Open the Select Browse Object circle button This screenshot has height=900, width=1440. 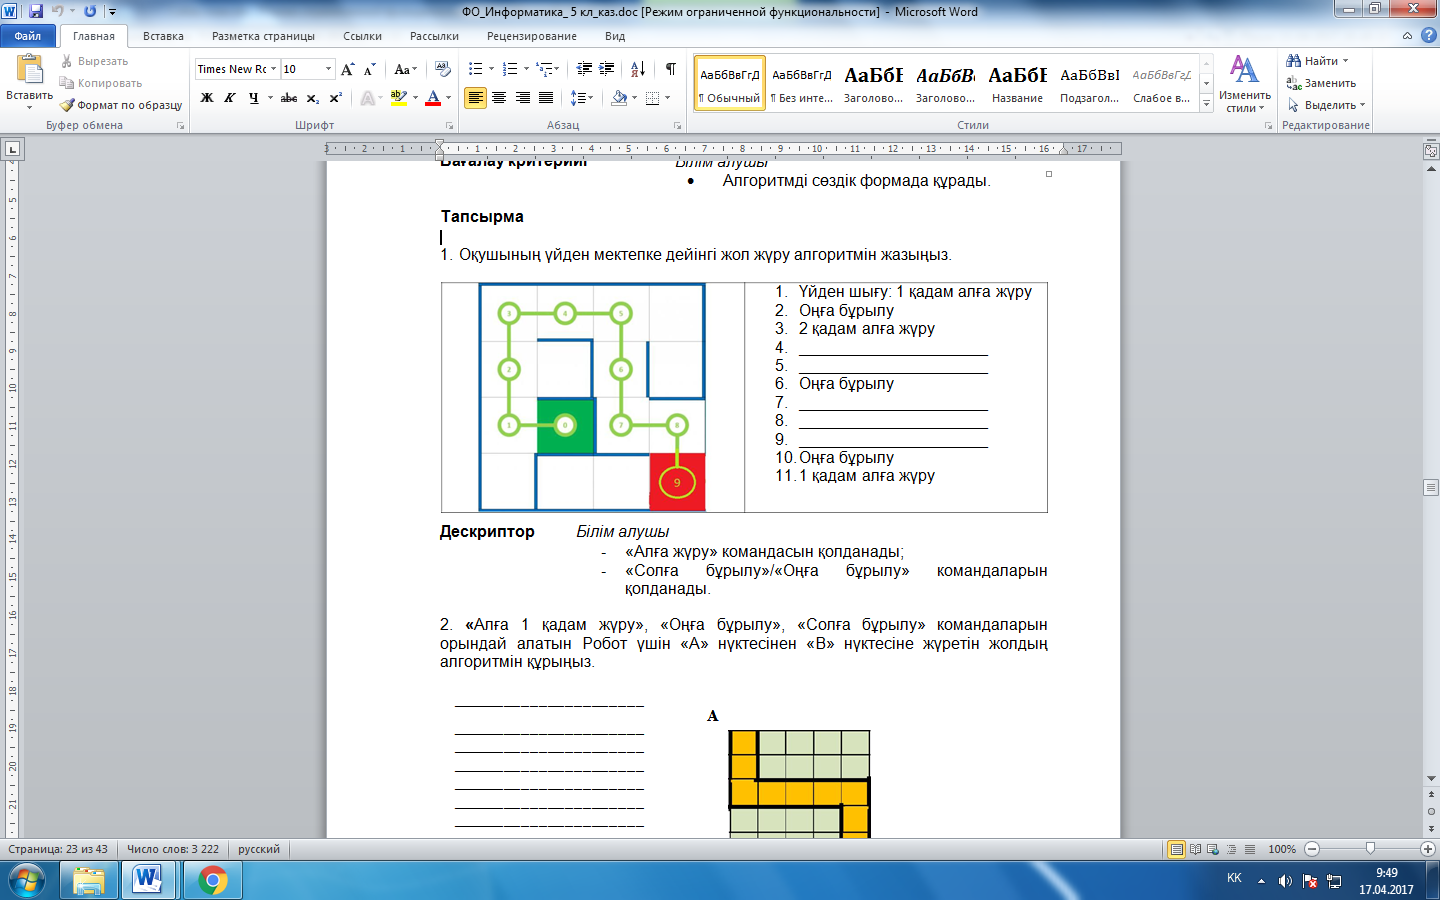coord(1431,811)
